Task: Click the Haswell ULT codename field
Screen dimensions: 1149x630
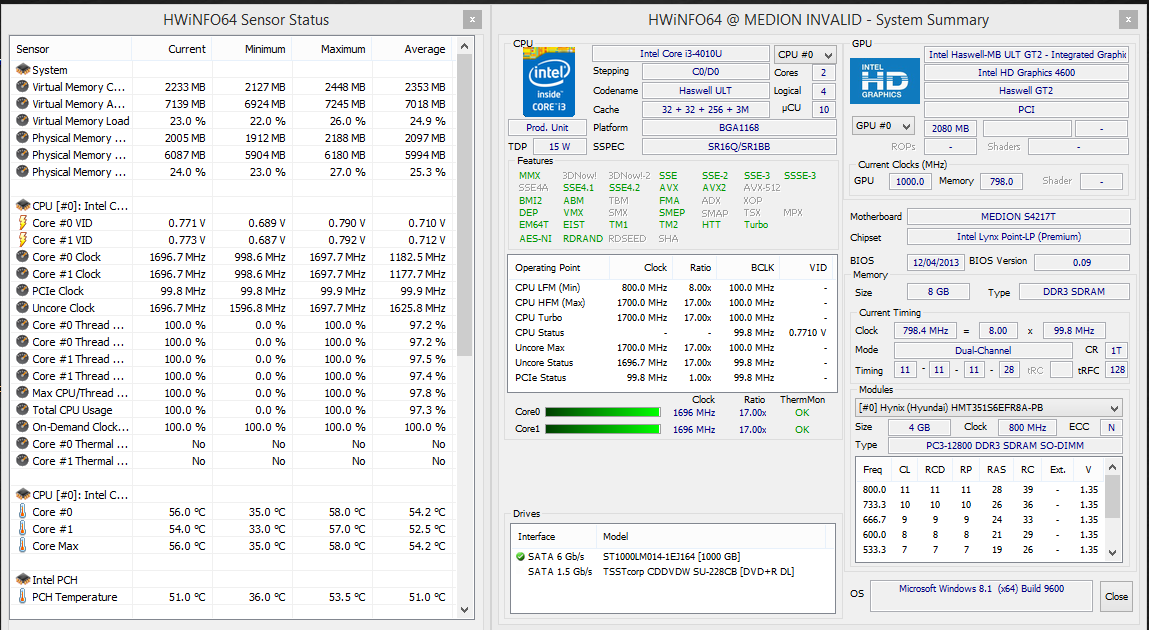Action: (705, 90)
